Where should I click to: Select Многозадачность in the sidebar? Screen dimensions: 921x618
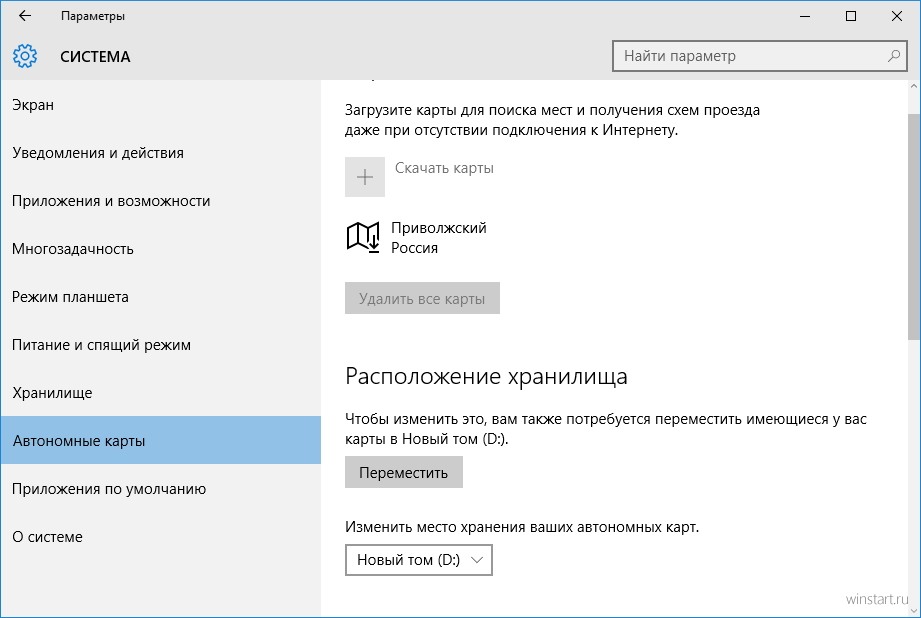[160, 249]
